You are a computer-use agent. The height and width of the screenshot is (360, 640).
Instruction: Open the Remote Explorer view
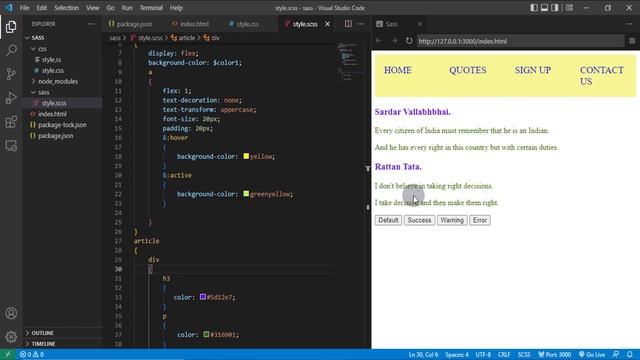coord(11,146)
